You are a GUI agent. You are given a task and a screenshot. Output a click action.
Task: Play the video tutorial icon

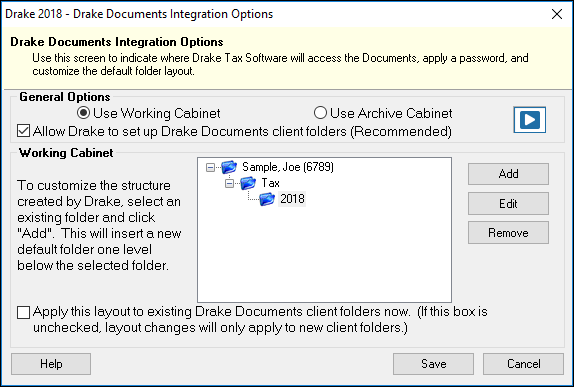click(x=529, y=120)
